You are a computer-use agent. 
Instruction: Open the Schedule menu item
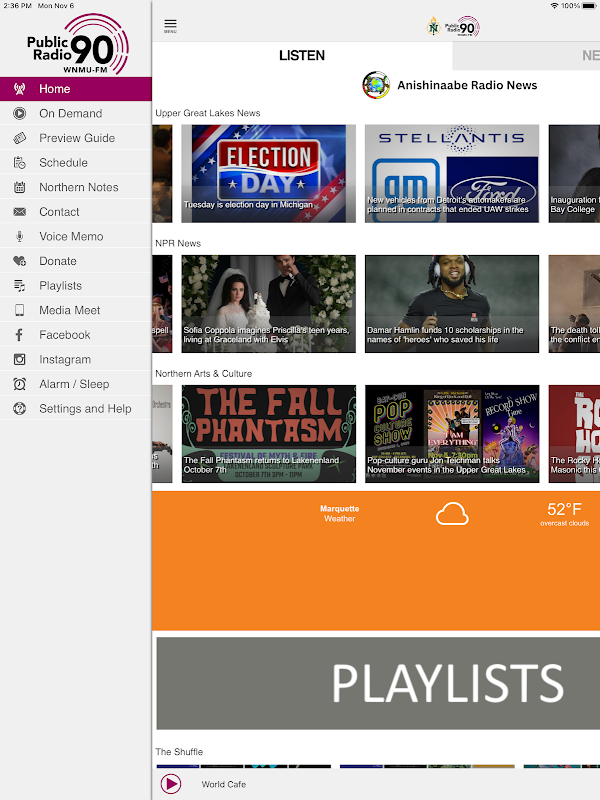click(76, 163)
